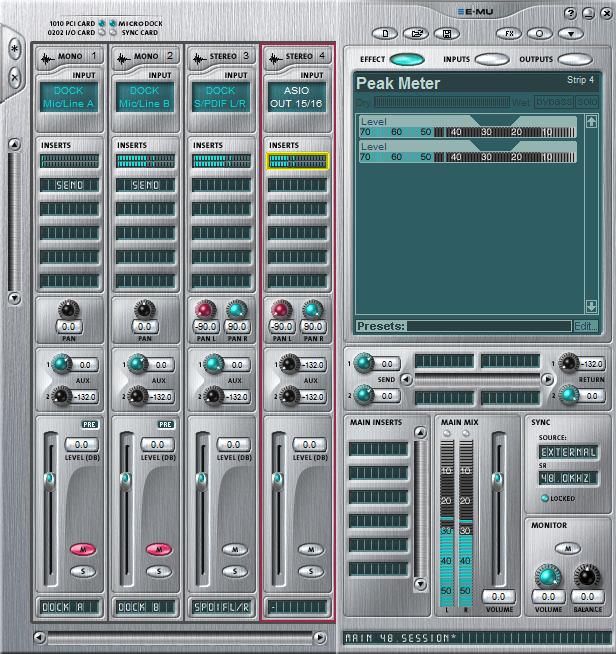The width and height of the screenshot is (616, 654).
Task: Mute strip 4 with its M button
Action: (311, 549)
